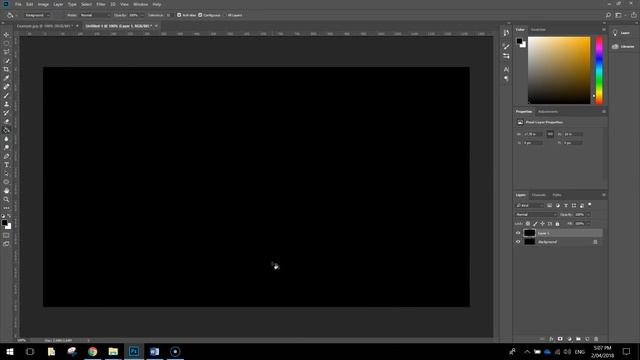The width and height of the screenshot is (640, 360).
Task: Toggle lock all padlock icon
Action: pyautogui.click(x=557, y=224)
